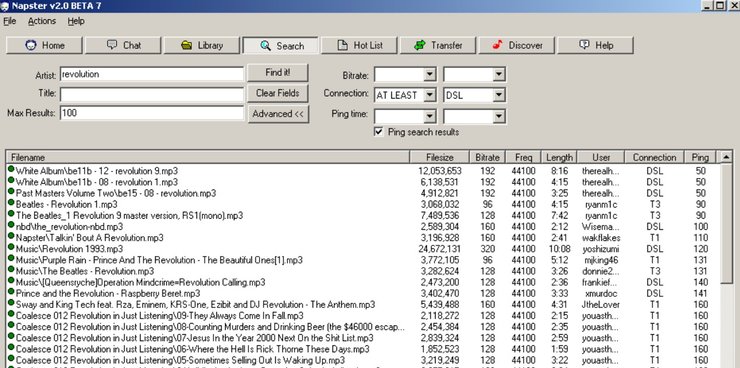Sort by Length column header
The image size is (740, 368).
559,157
